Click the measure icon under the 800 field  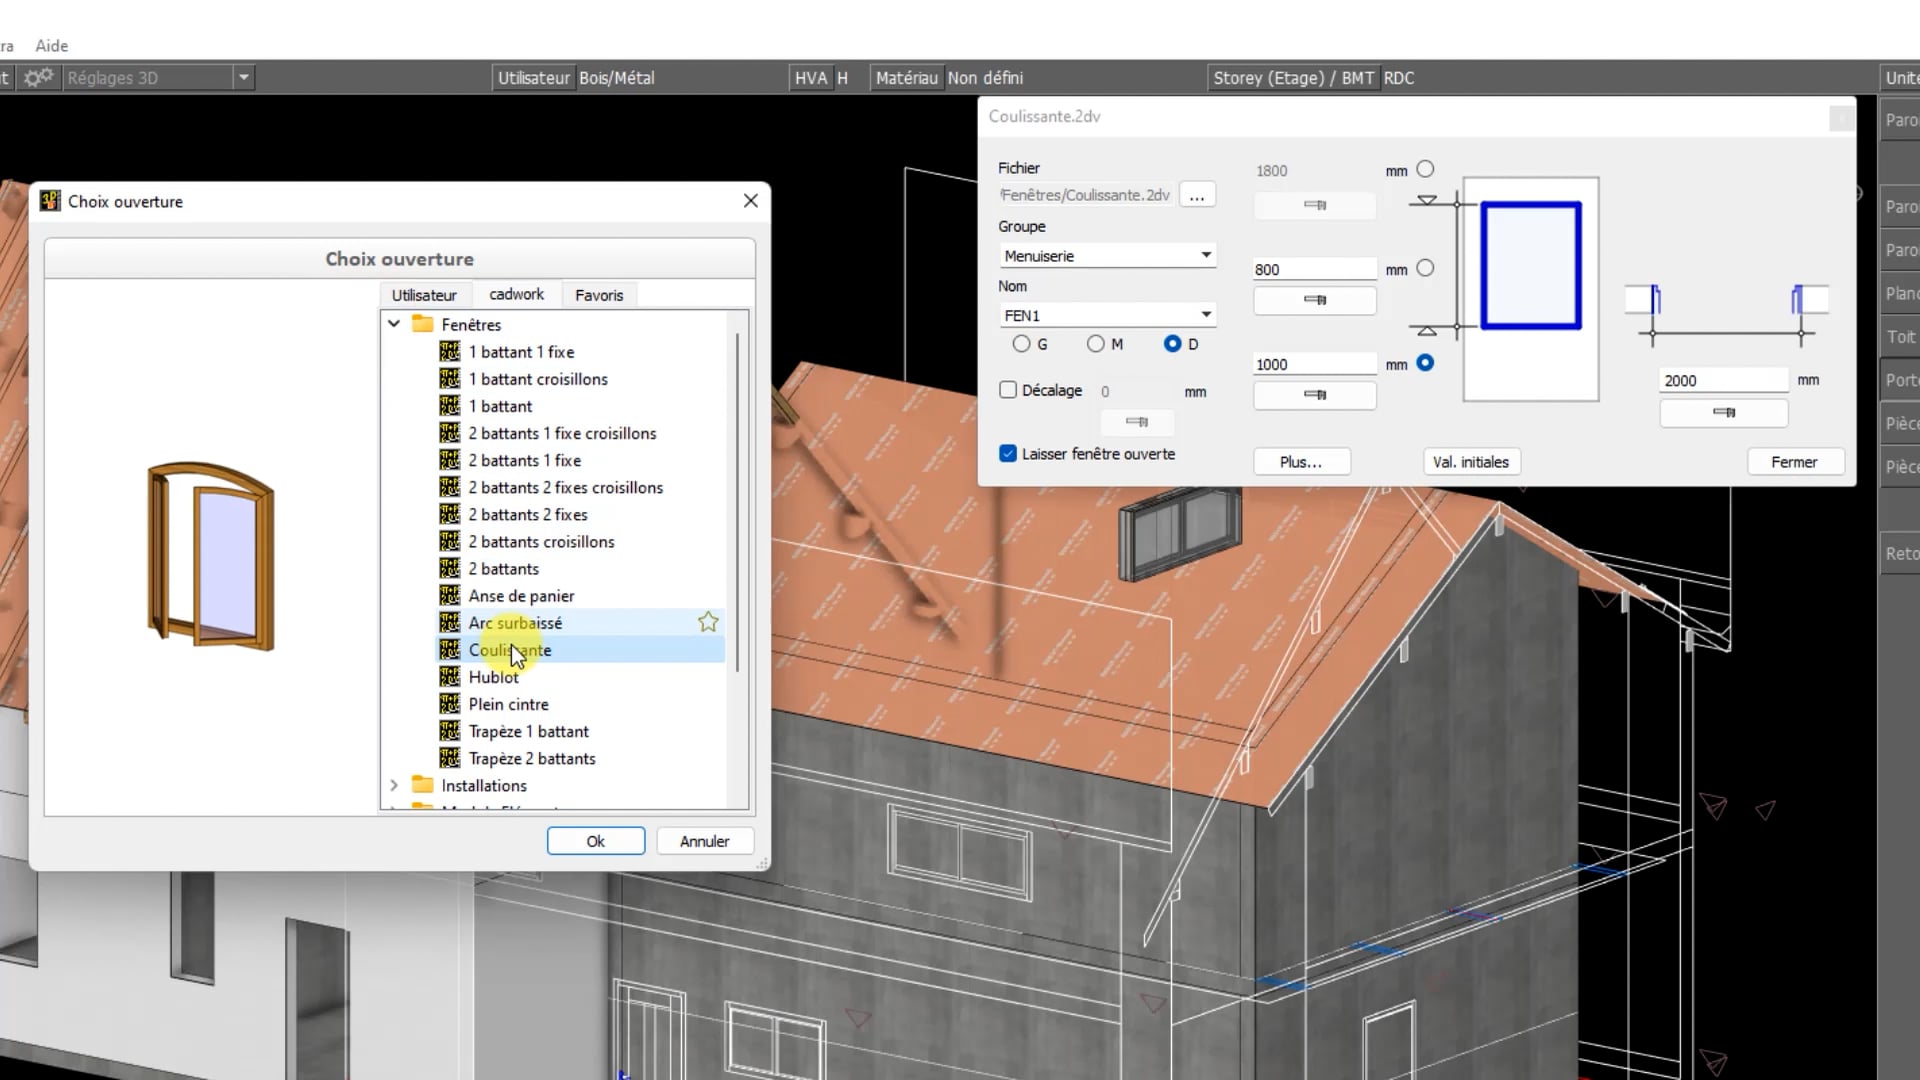pos(1315,300)
